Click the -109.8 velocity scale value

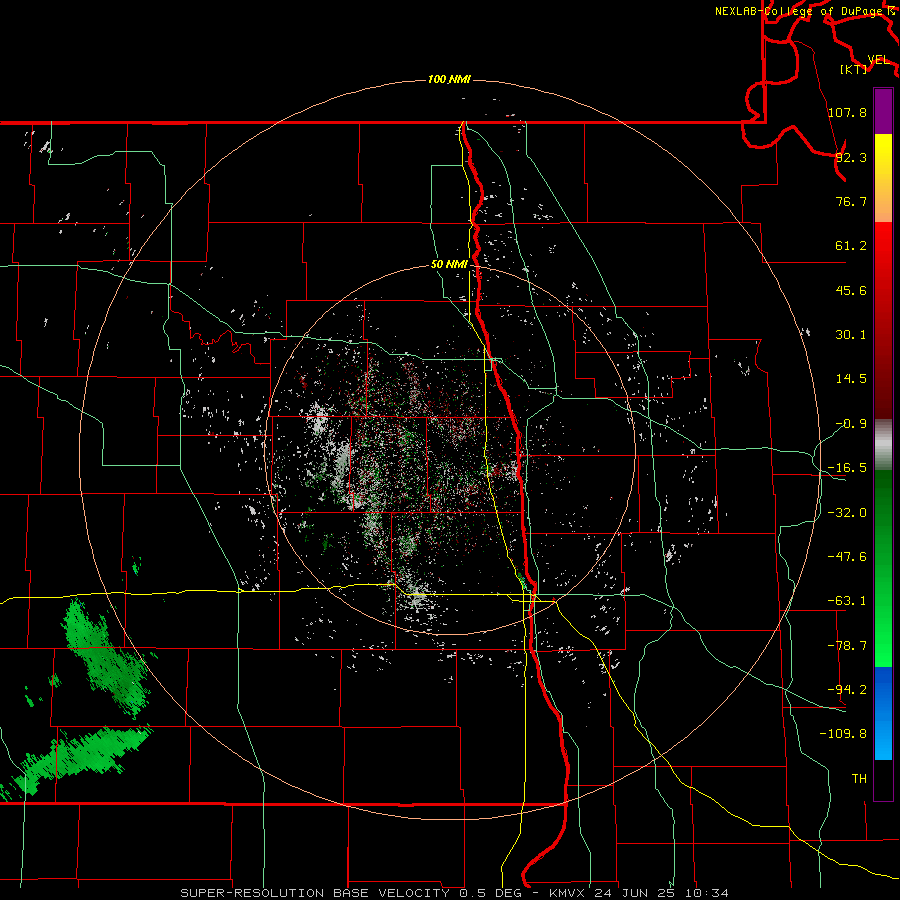click(x=843, y=734)
